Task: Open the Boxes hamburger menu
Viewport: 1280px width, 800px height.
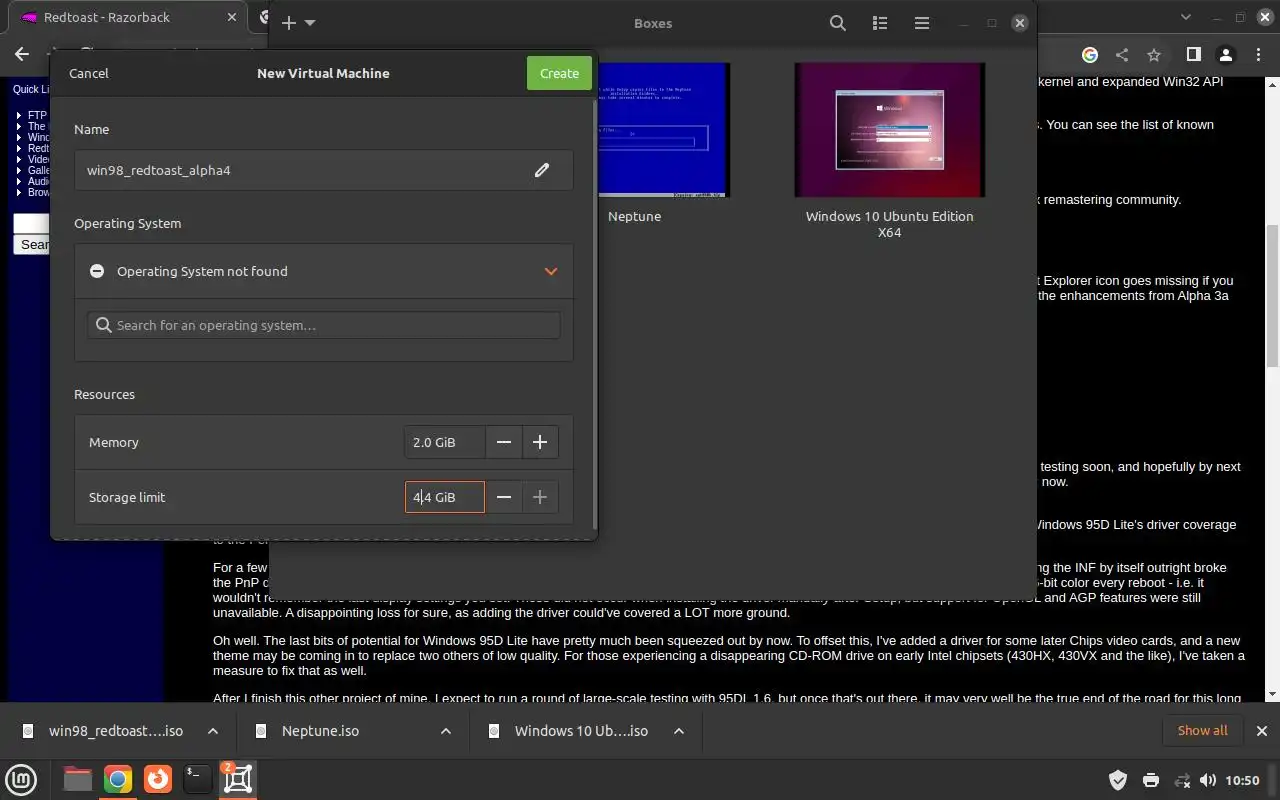Action: pyautogui.click(x=922, y=23)
